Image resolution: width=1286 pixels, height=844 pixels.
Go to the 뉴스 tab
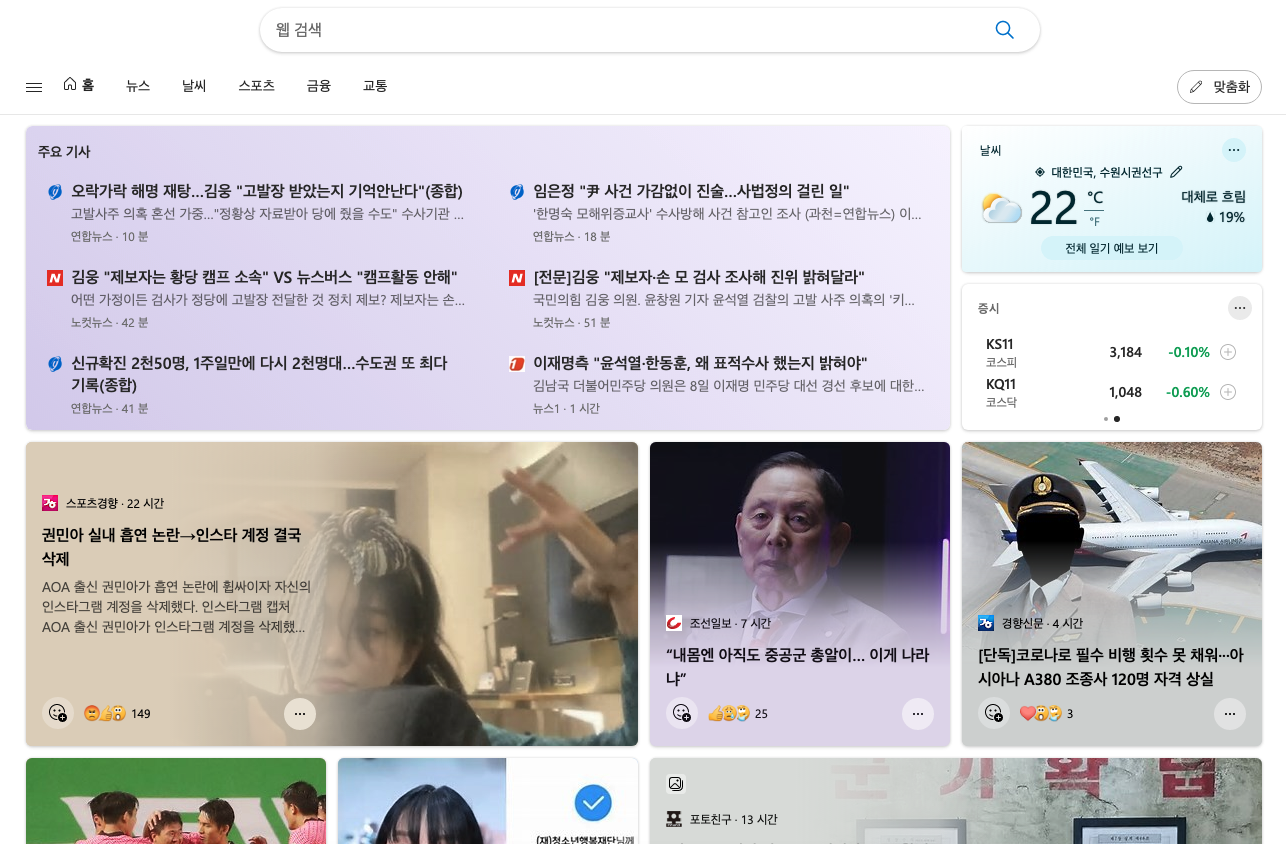point(138,86)
